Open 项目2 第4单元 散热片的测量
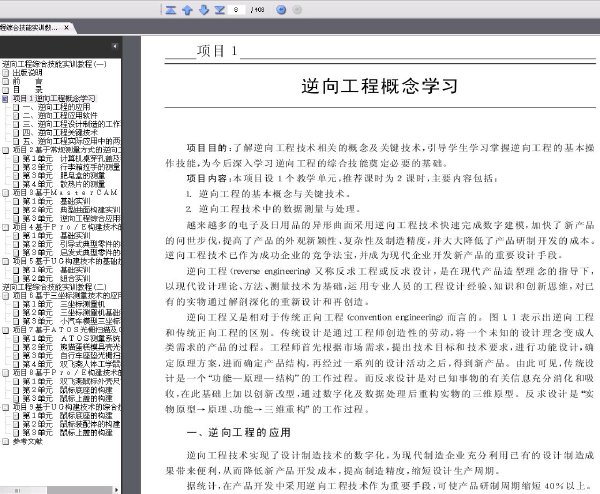 pos(64,184)
